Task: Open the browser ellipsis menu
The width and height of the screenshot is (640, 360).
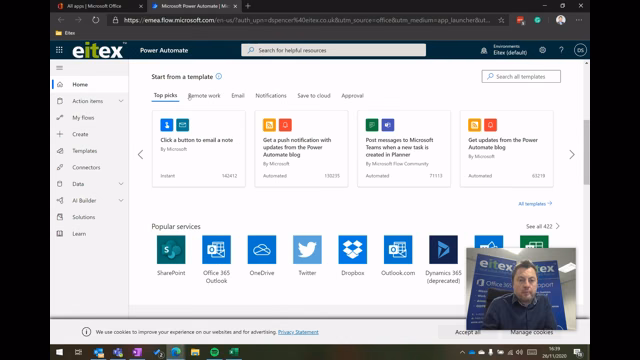Action: (579, 20)
